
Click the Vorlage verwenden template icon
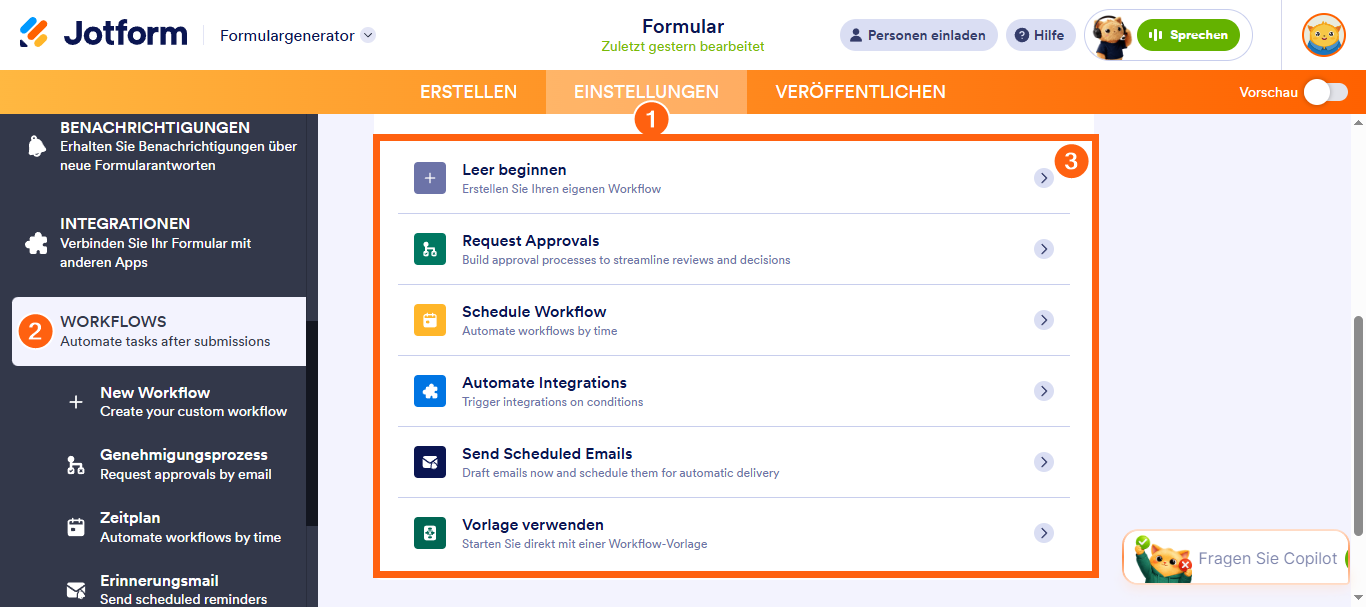click(430, 533)
